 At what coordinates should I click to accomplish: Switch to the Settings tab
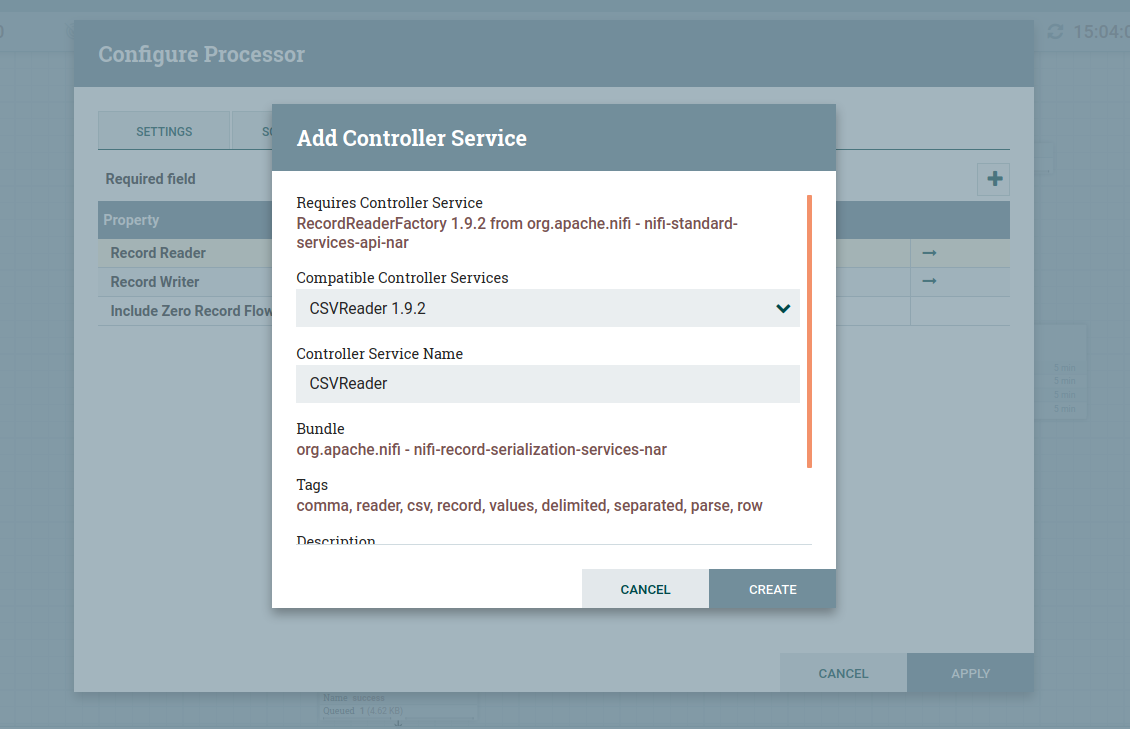[164, 131]
